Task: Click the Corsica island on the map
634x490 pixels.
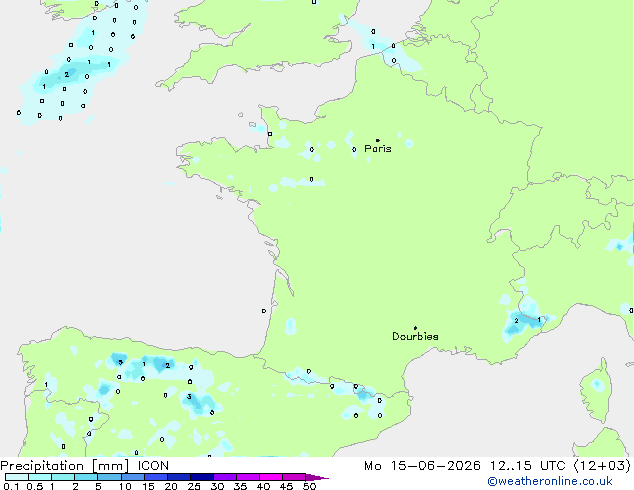Action: tap(596, 390)
